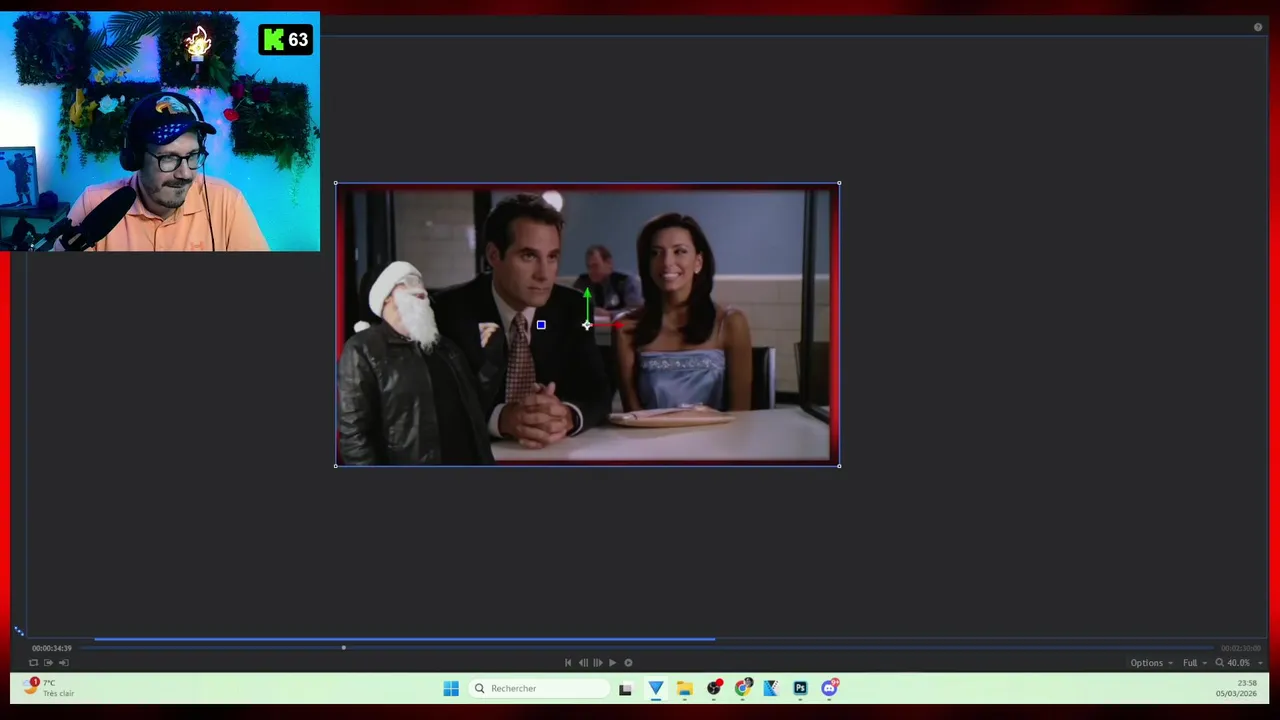Click the top-left corner handle of the clip
Viewport: 1280px width, 720px height.
click(x=336, y=183)
